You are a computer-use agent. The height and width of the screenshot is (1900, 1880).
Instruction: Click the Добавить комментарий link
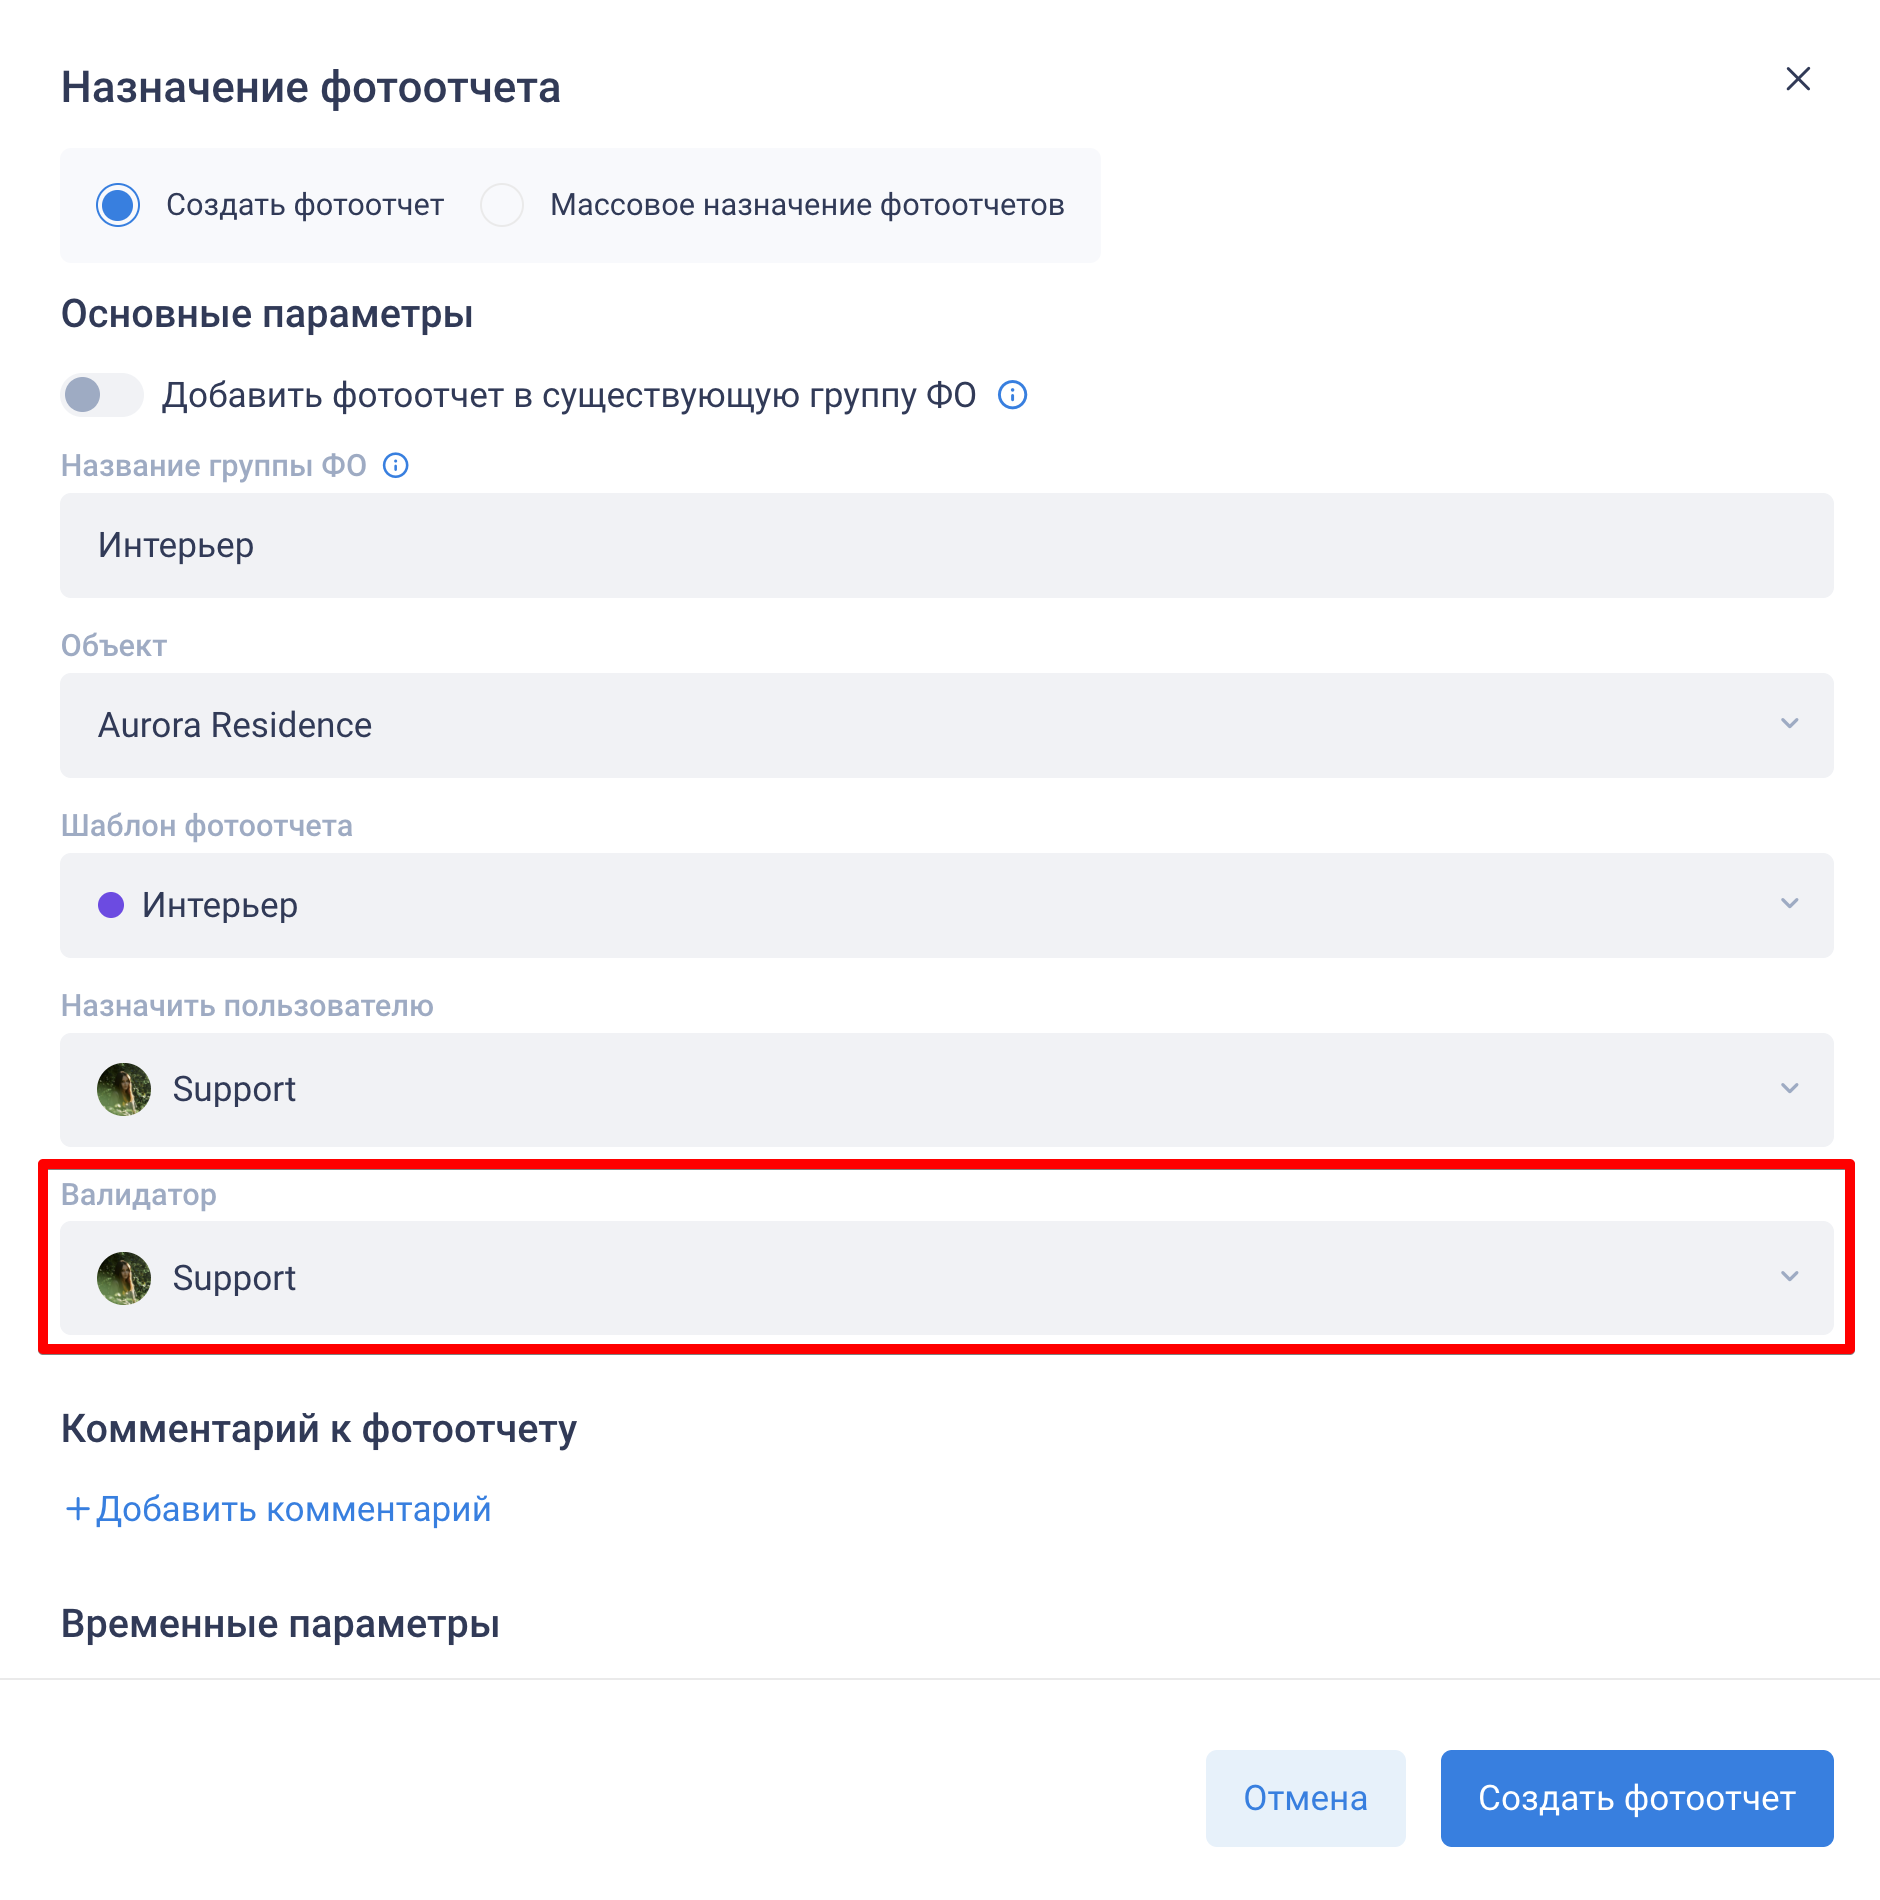293,1509
